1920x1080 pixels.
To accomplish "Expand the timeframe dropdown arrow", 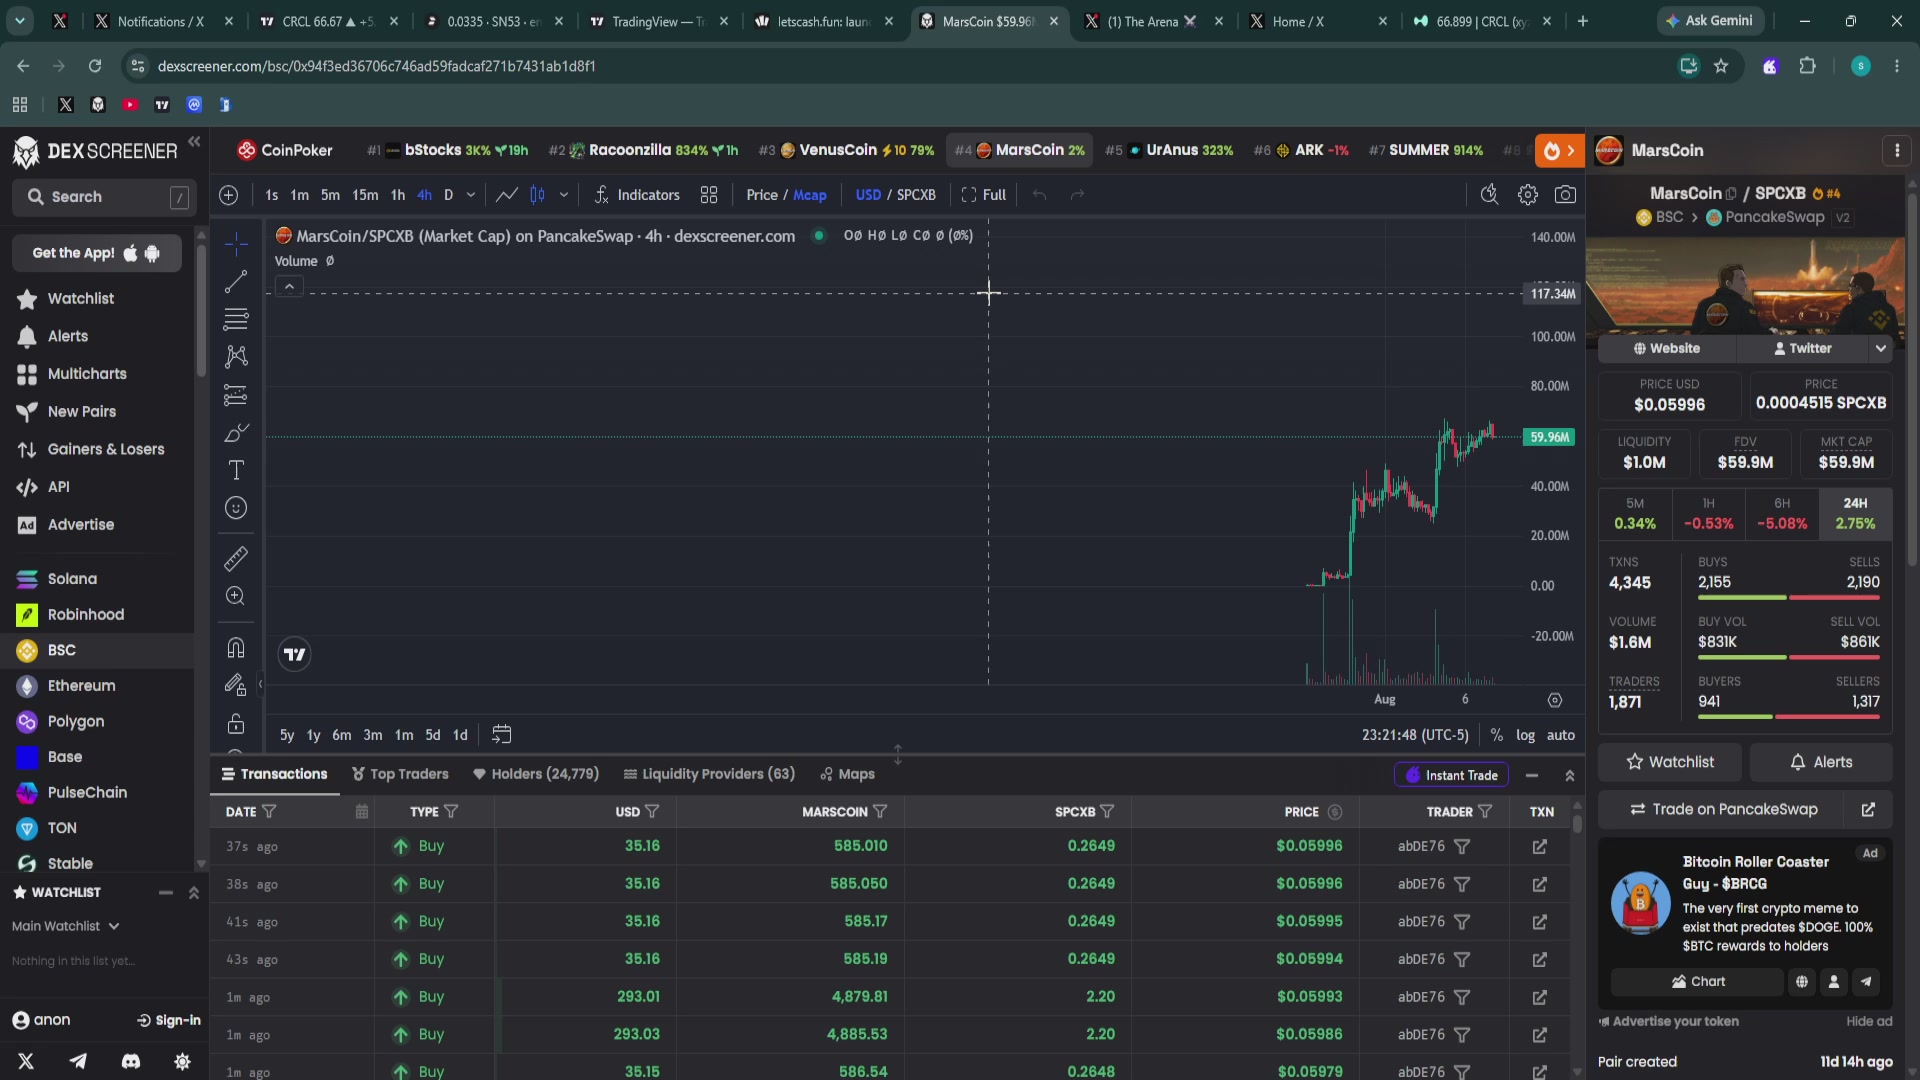I will point(470,195).
